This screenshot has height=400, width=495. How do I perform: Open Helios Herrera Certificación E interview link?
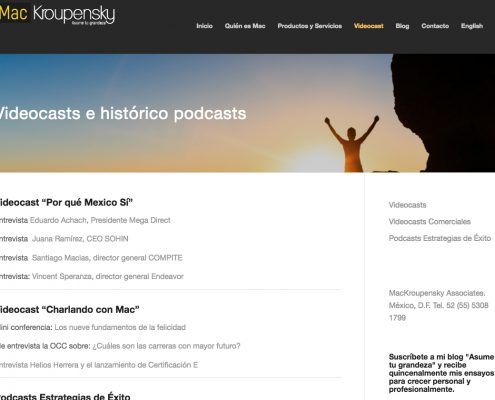tap(99, 365)
